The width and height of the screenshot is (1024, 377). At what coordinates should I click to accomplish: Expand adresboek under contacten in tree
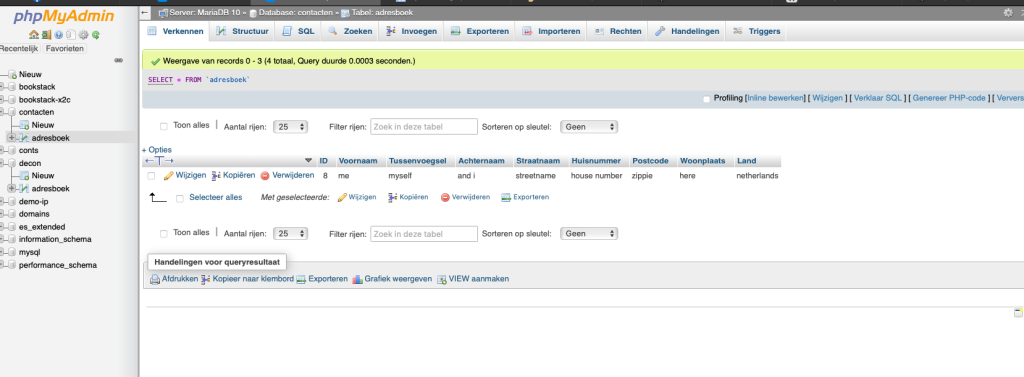12,138
